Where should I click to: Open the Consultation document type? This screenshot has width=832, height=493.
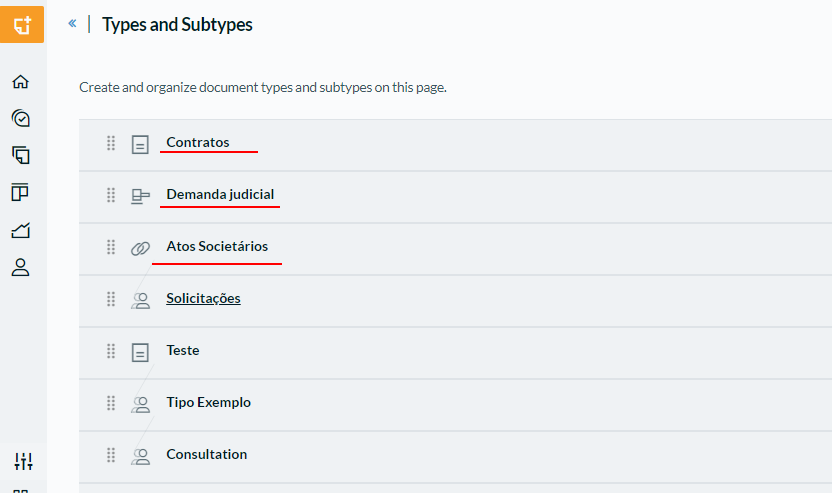coord(206,454)
